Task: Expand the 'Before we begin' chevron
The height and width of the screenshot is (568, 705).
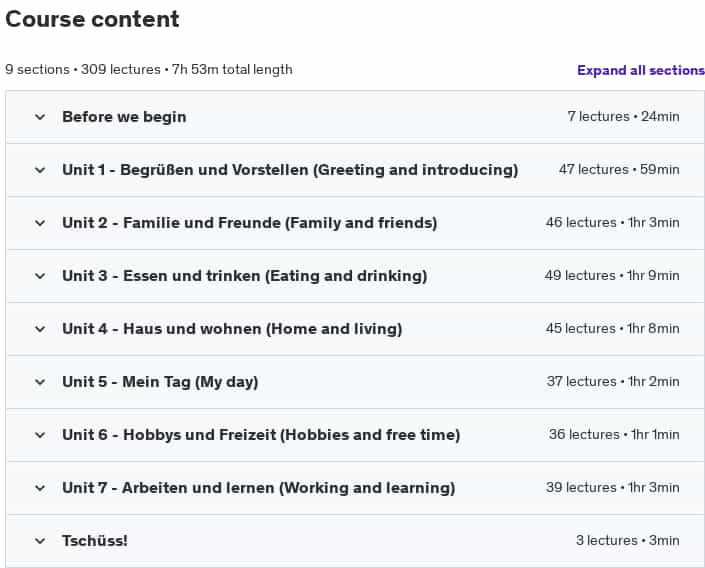Action: pos(40,117)
